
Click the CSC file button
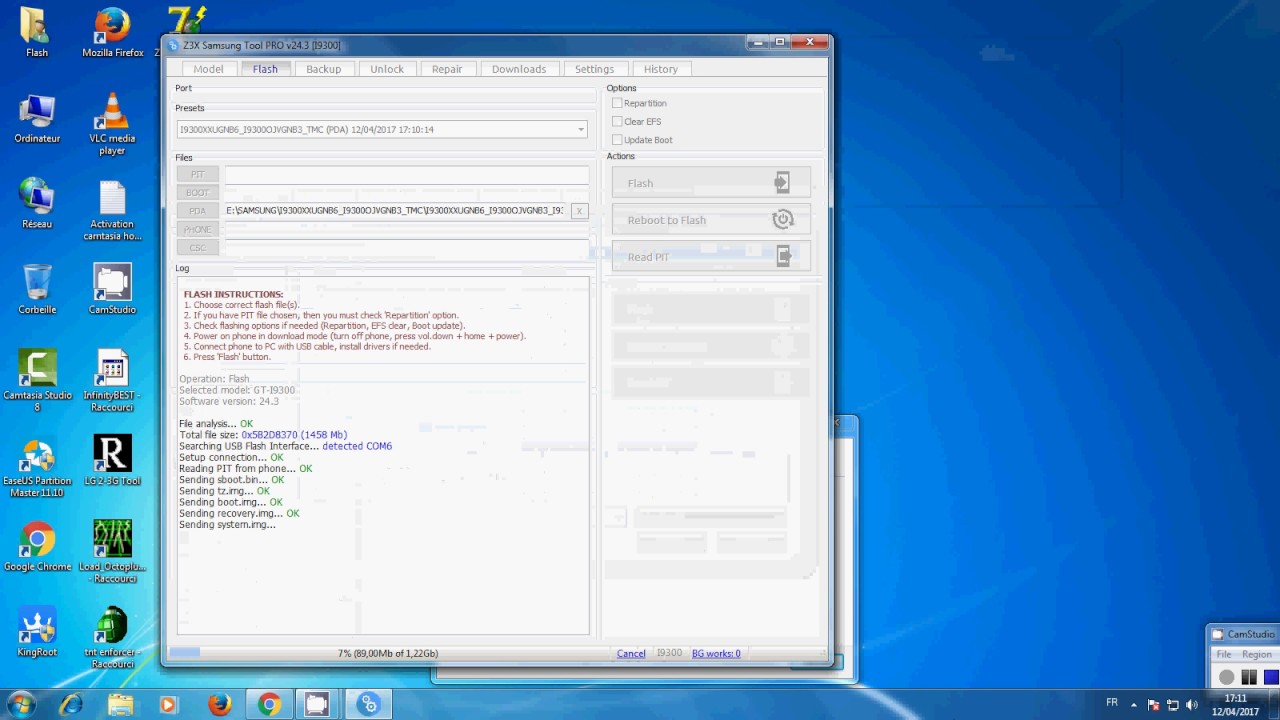[197, 247]
